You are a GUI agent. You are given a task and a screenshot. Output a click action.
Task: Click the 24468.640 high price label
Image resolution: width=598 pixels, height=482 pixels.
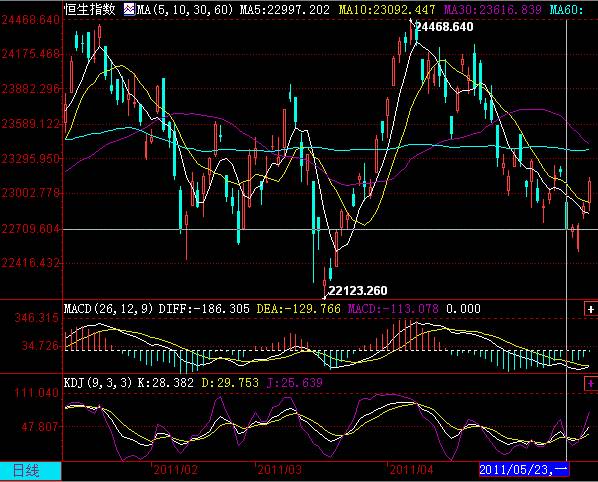(x=444, y=27)
